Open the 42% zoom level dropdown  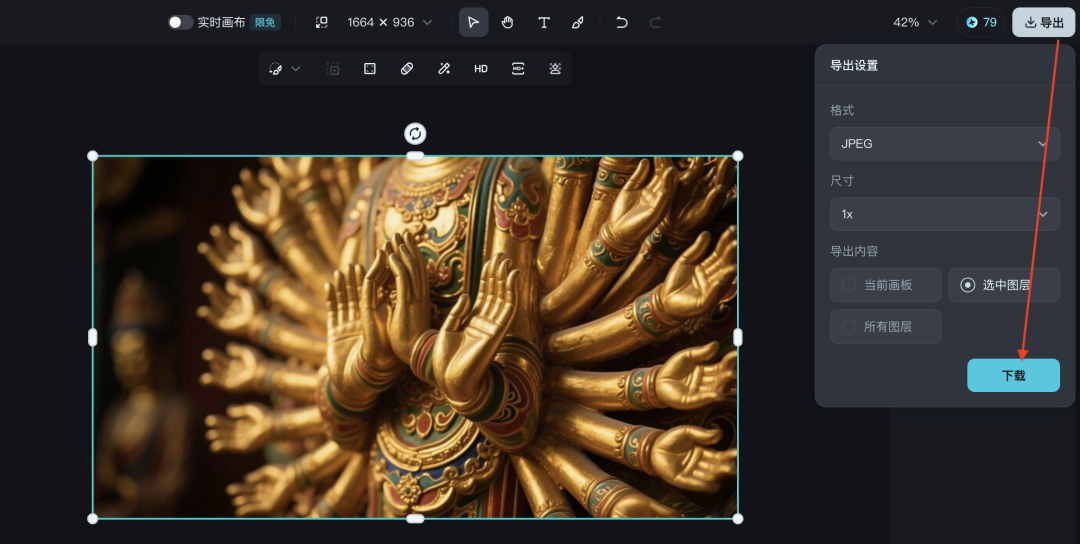[915, 22]
